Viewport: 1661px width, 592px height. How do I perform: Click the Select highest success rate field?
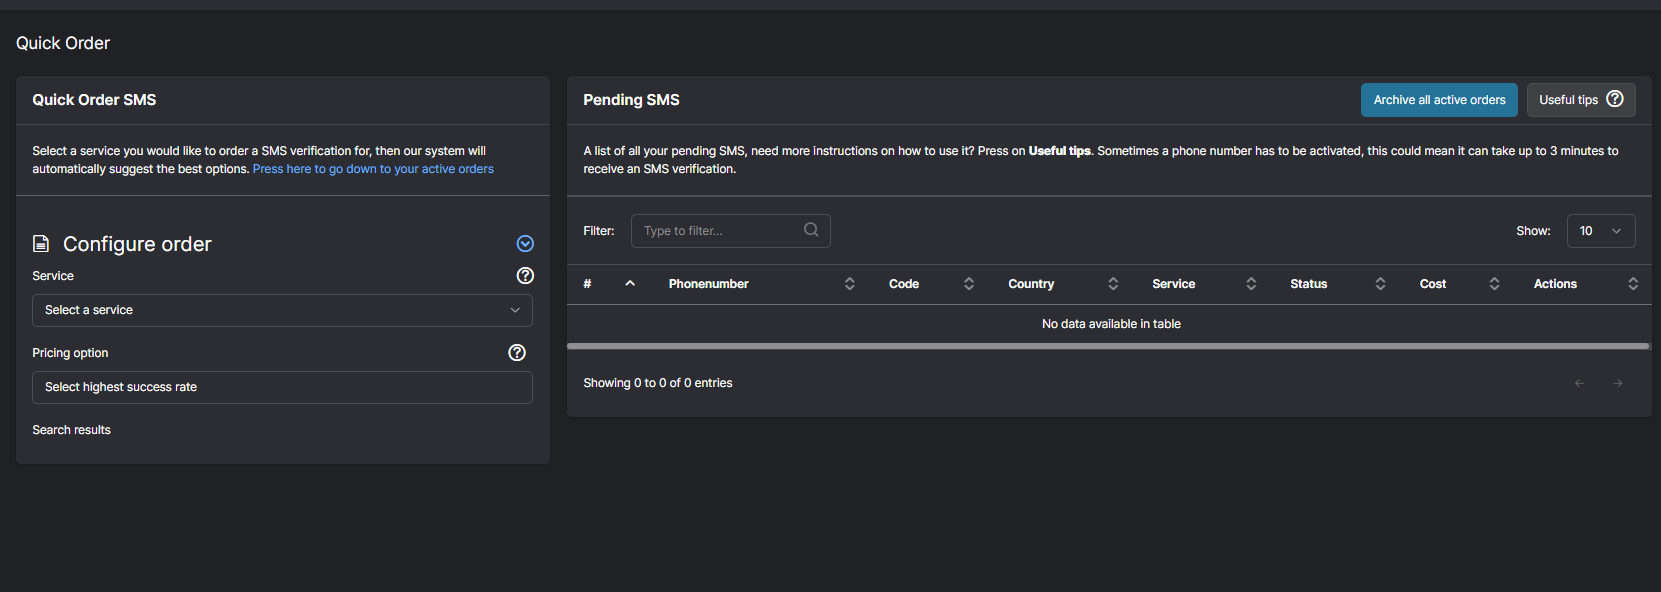pos(282,387)
